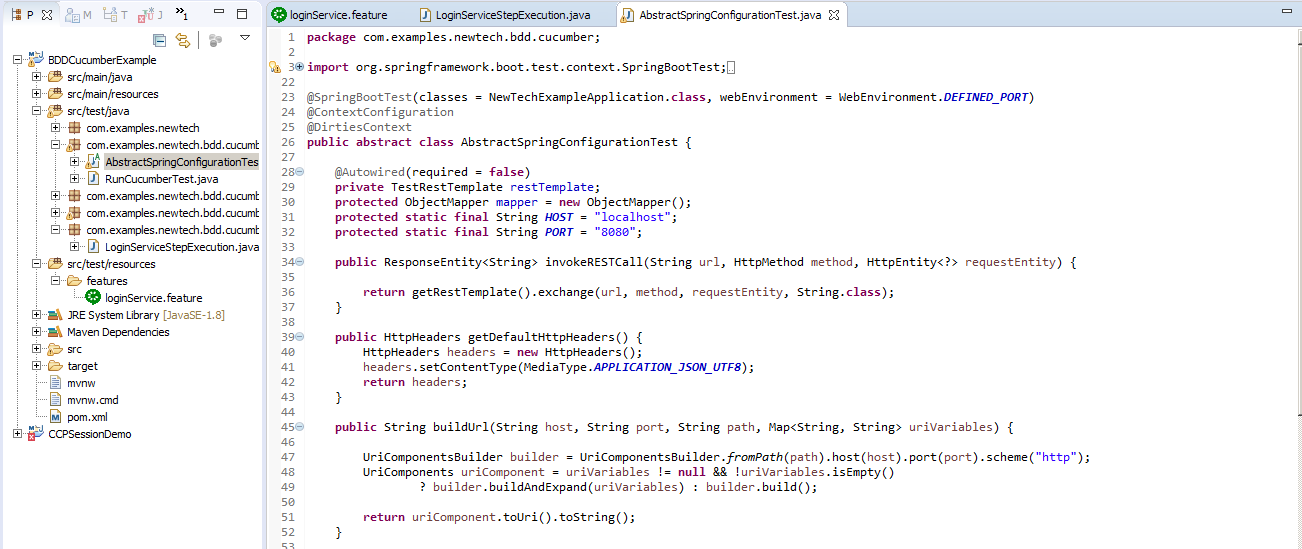Image resolution: width=1302 pixels, height=549 pixels.
Task: Expand the JRE System Library node
Action: tap(37, 315)
